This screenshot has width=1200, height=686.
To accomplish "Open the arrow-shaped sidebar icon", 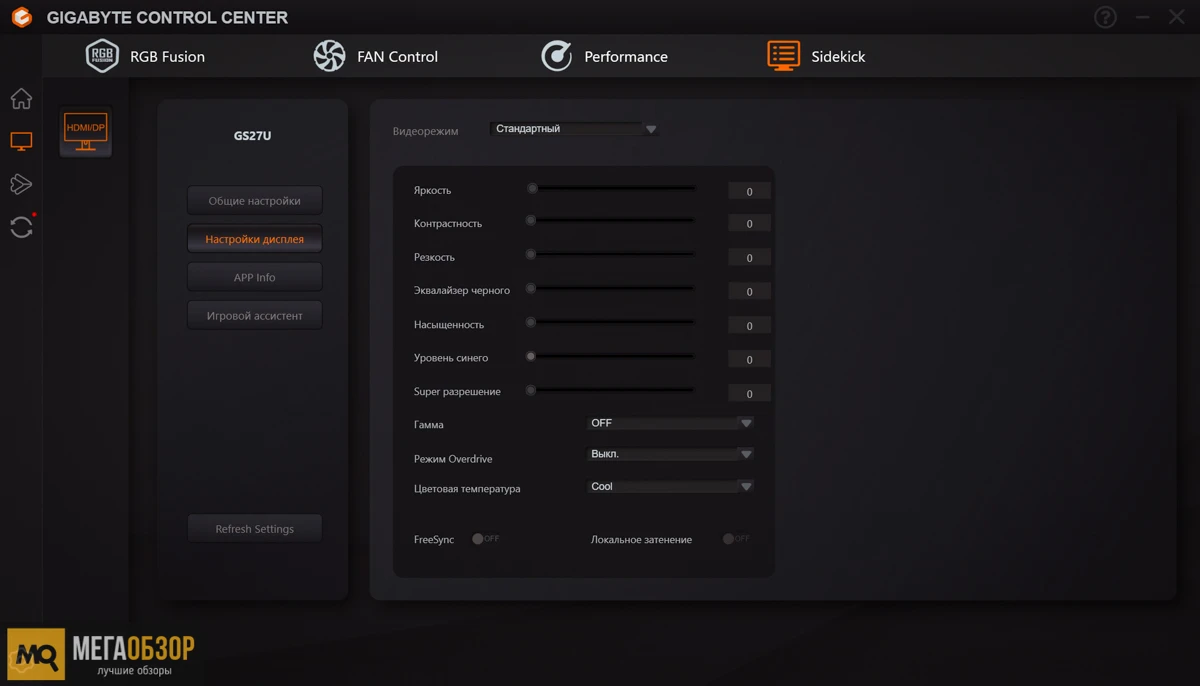I will (x=21, y=184).
